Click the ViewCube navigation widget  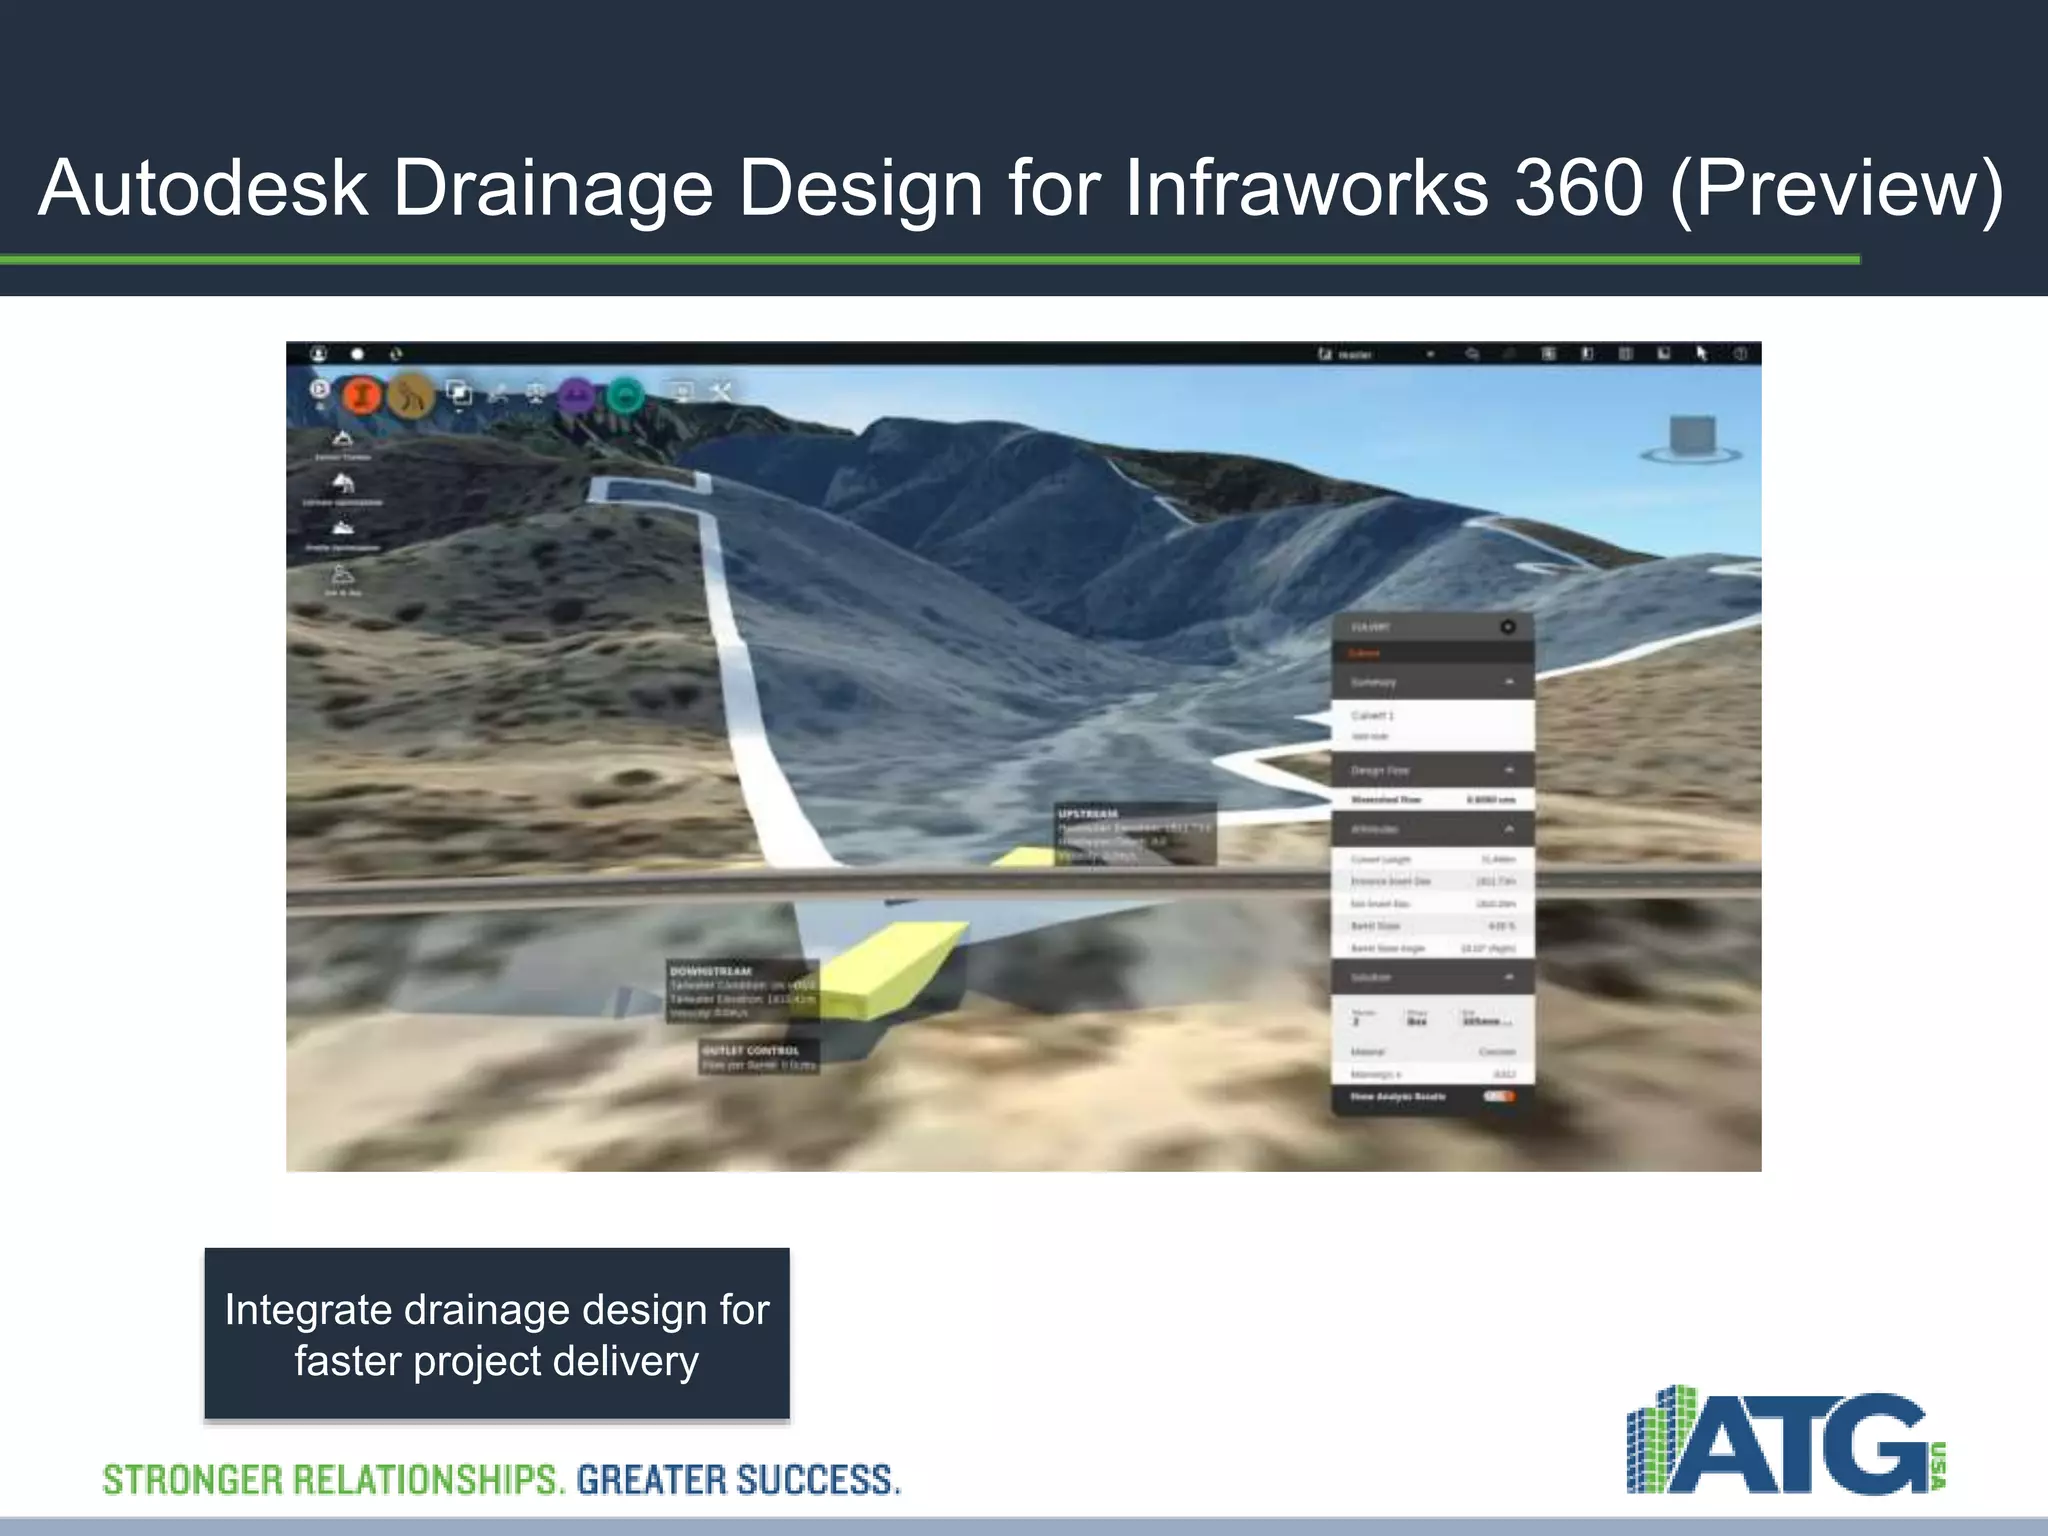pos(1692,440)
